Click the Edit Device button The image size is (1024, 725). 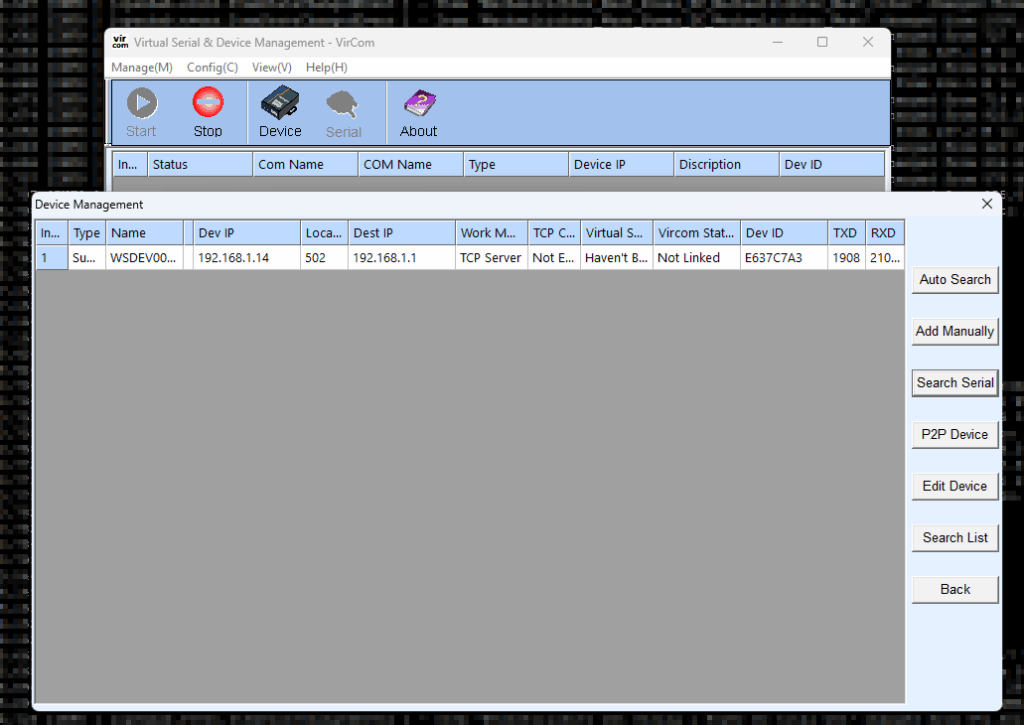[x=955, y=486]
